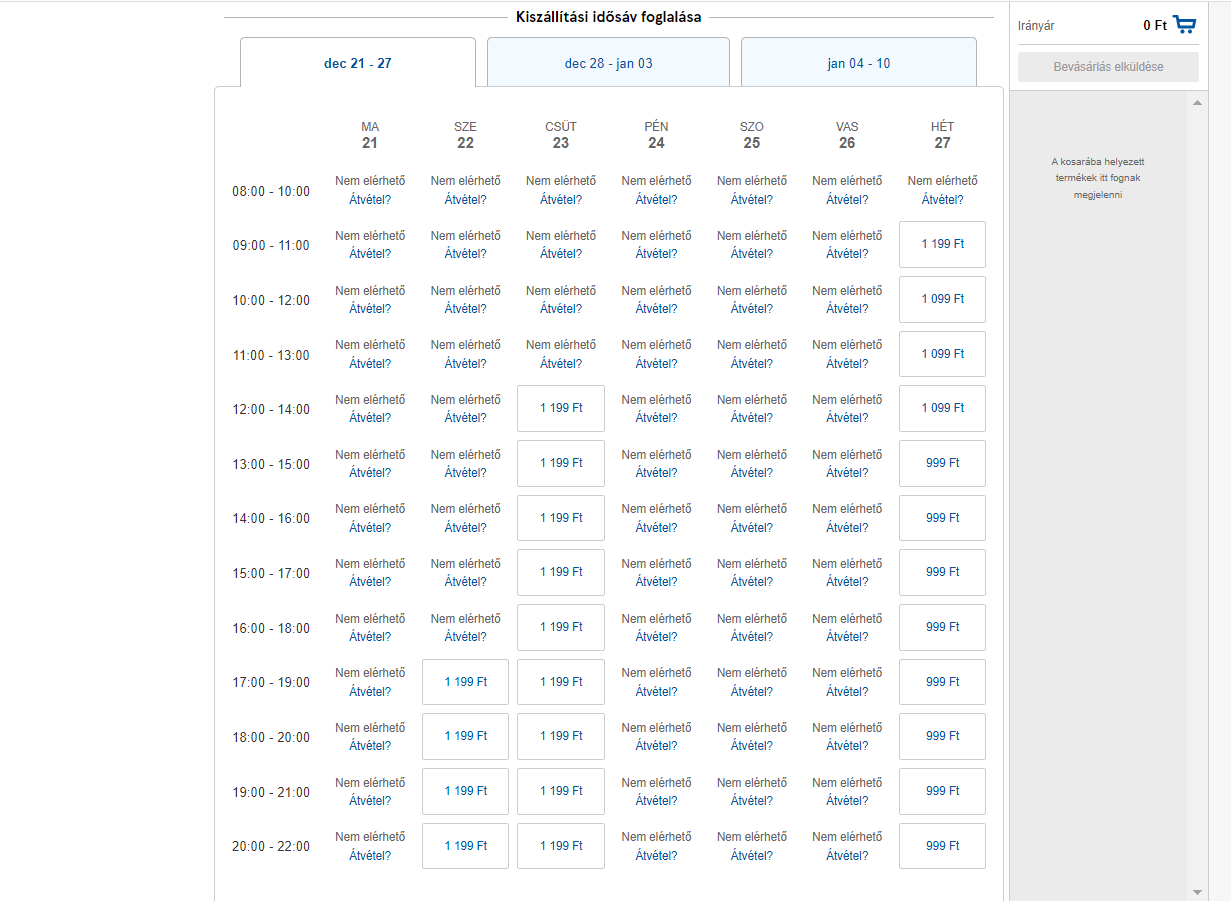
Task: Pick Wednesday 22 slot 17:00 - 19:00
Action: pyautogui.click(x=465, y=682)
